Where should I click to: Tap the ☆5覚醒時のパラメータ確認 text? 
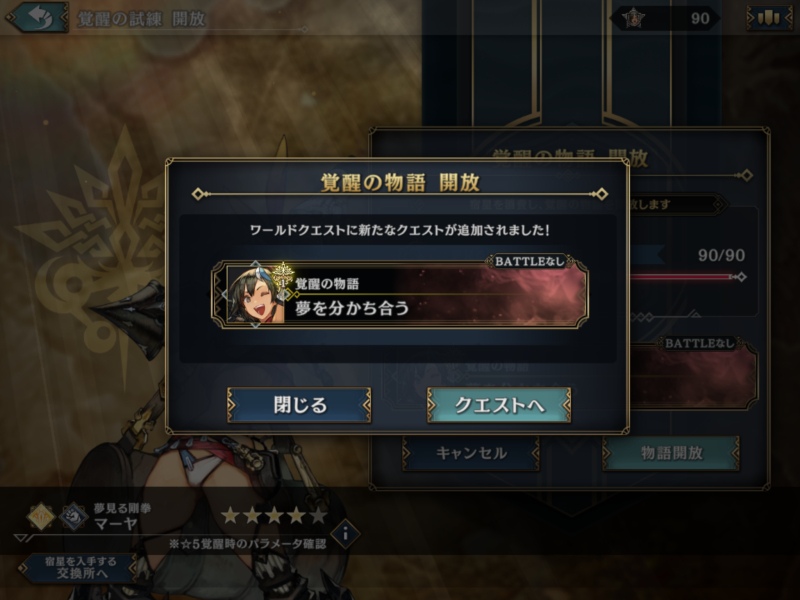pyautogui.click(x=247, y=544)
